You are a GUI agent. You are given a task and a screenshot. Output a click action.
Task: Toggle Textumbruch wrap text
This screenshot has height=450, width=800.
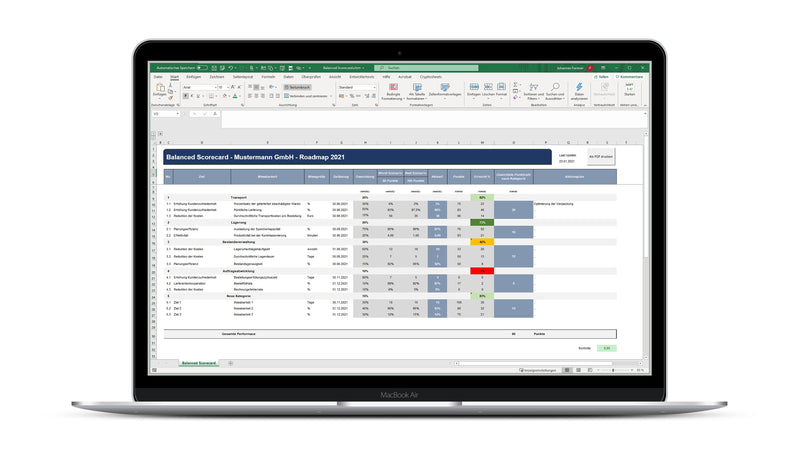point(297,87)
